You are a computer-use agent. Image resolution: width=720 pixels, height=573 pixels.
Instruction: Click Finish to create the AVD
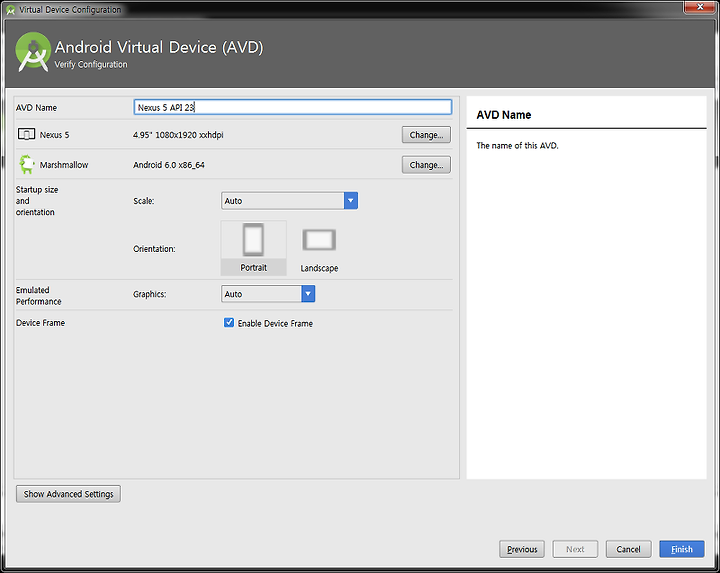pos(682,549)
